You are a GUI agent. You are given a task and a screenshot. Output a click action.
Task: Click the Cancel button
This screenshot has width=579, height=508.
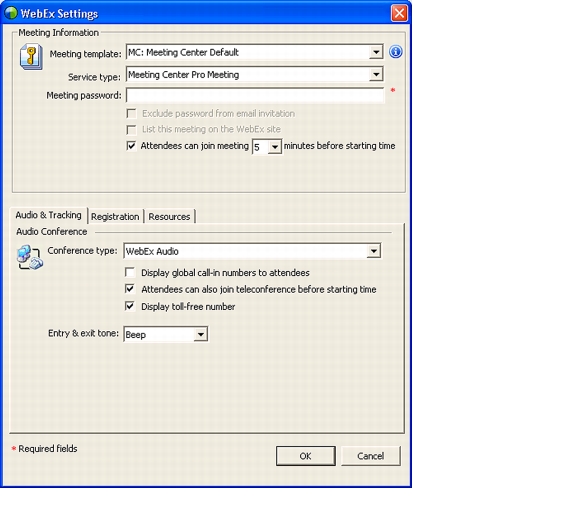(x=370, y=456)
